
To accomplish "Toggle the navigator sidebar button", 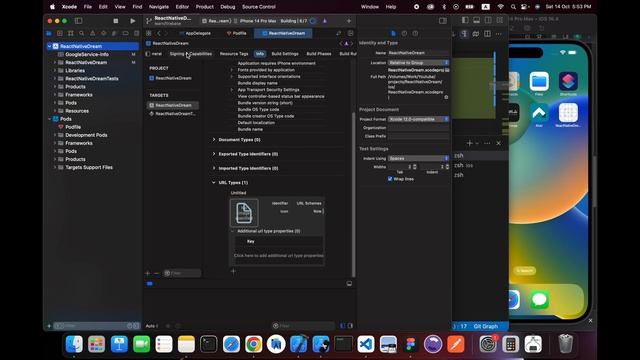I will 78,21.
